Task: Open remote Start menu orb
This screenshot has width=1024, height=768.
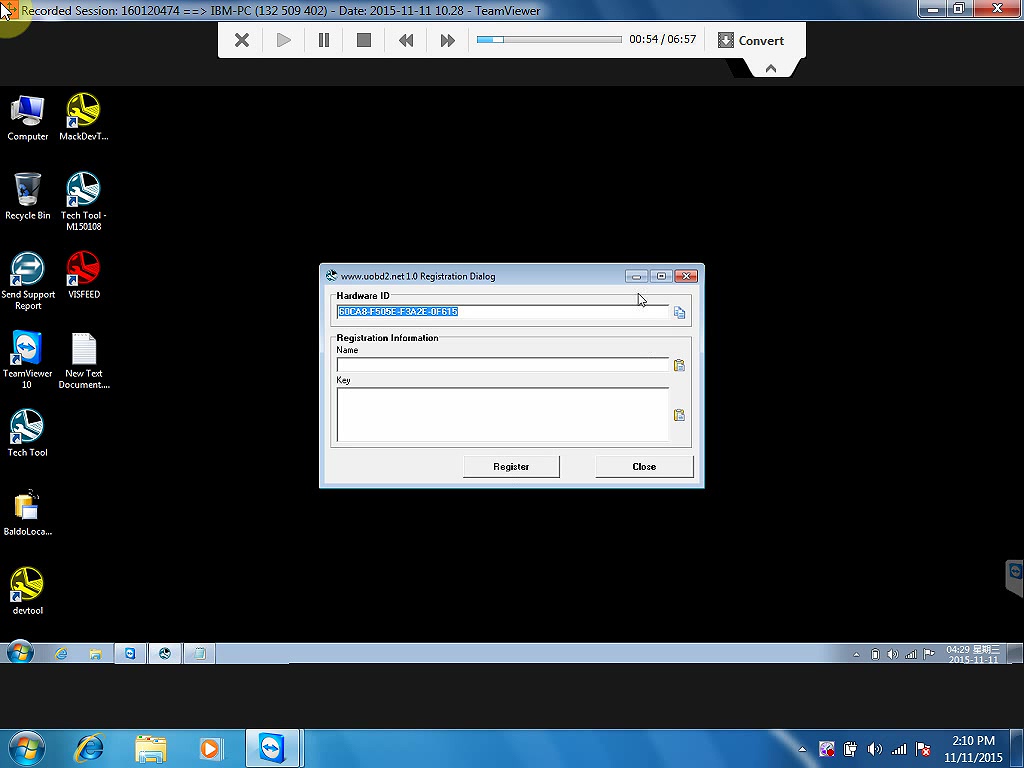Action: click(19, 653)
